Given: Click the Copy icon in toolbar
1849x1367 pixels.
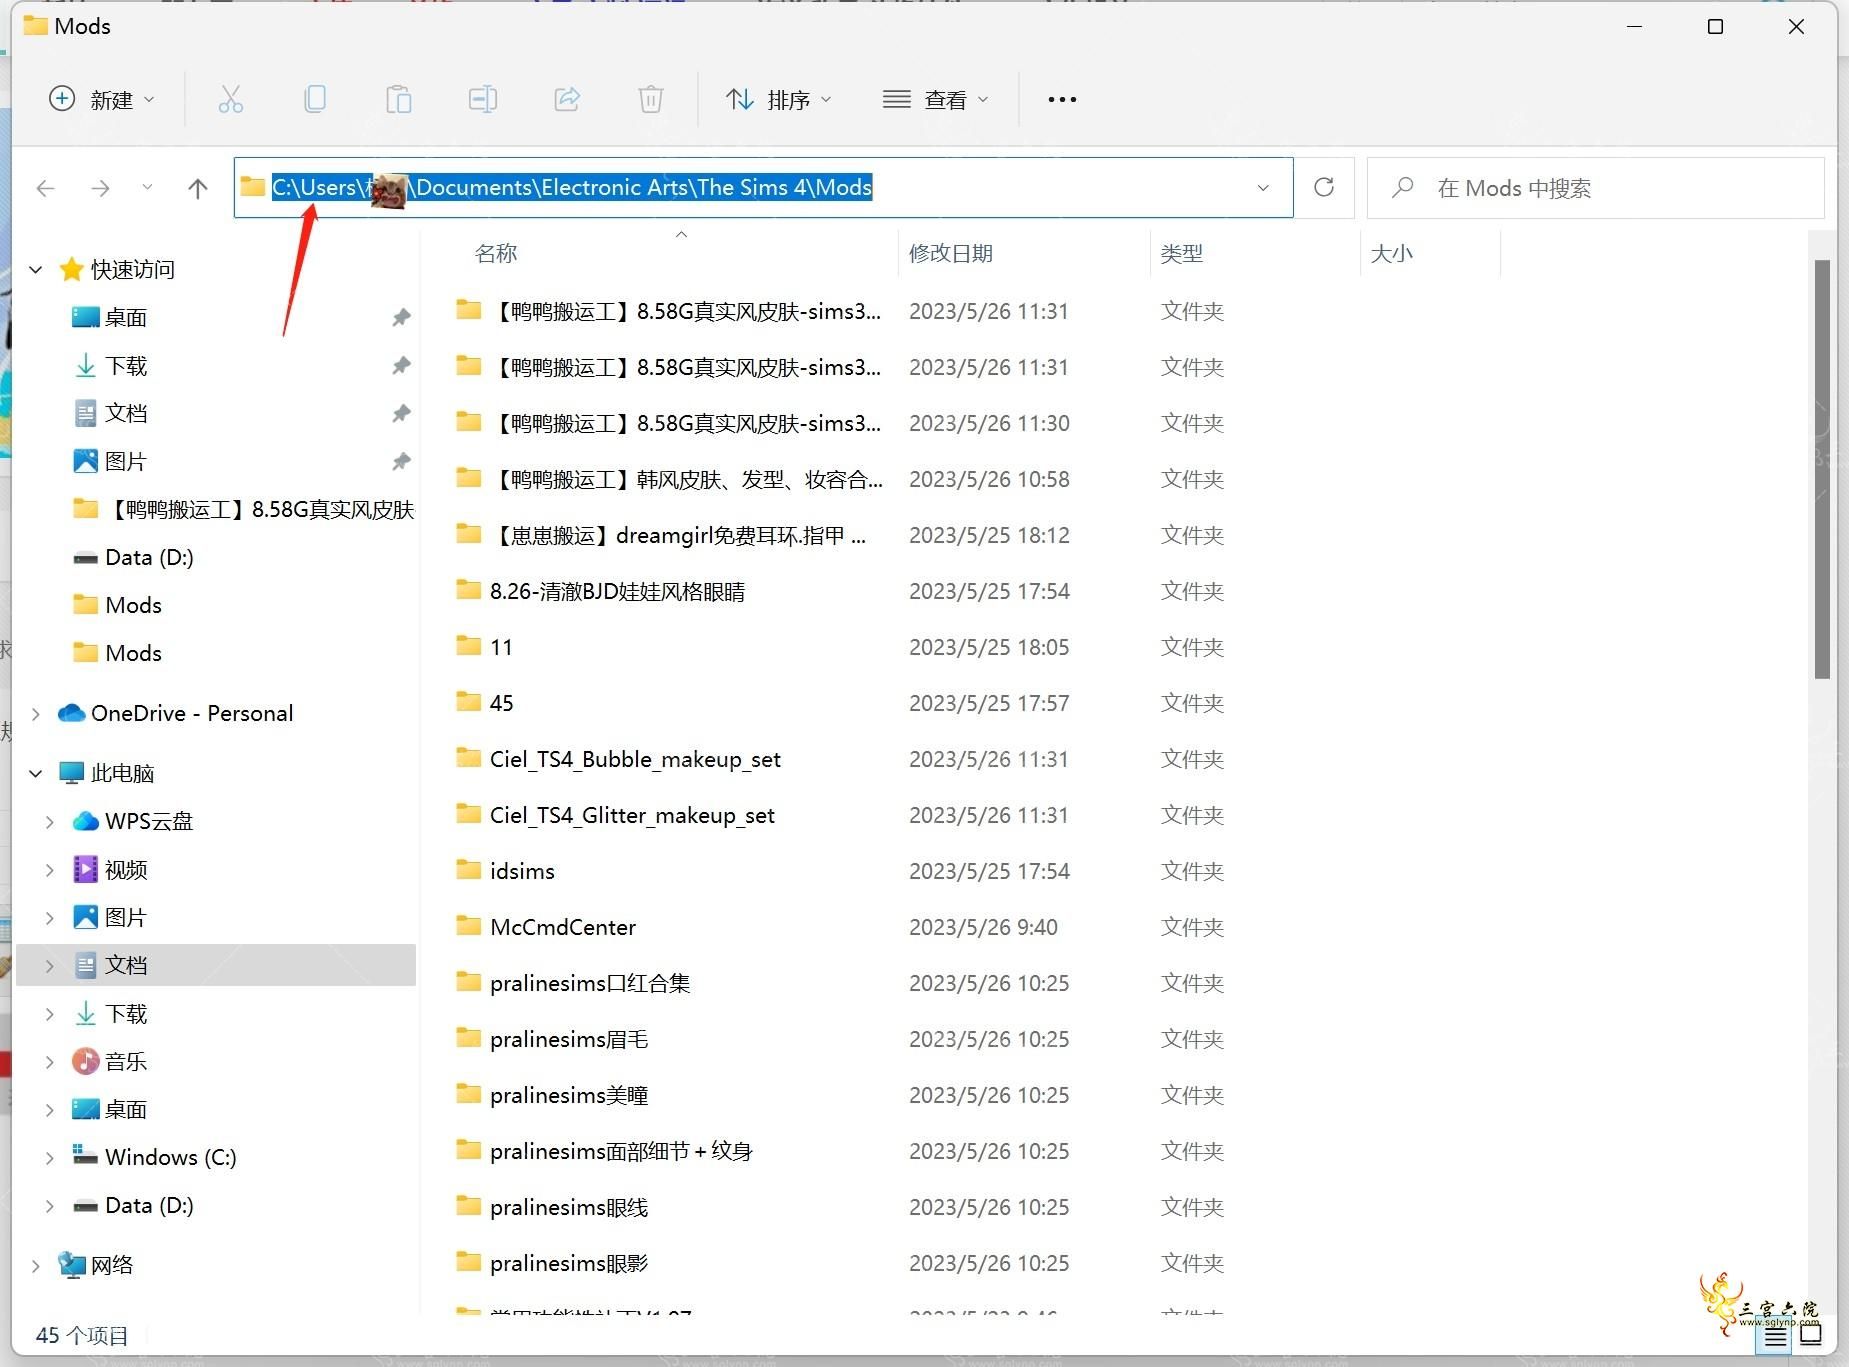Looking at the screenshot, I should (x=315, y=99).
